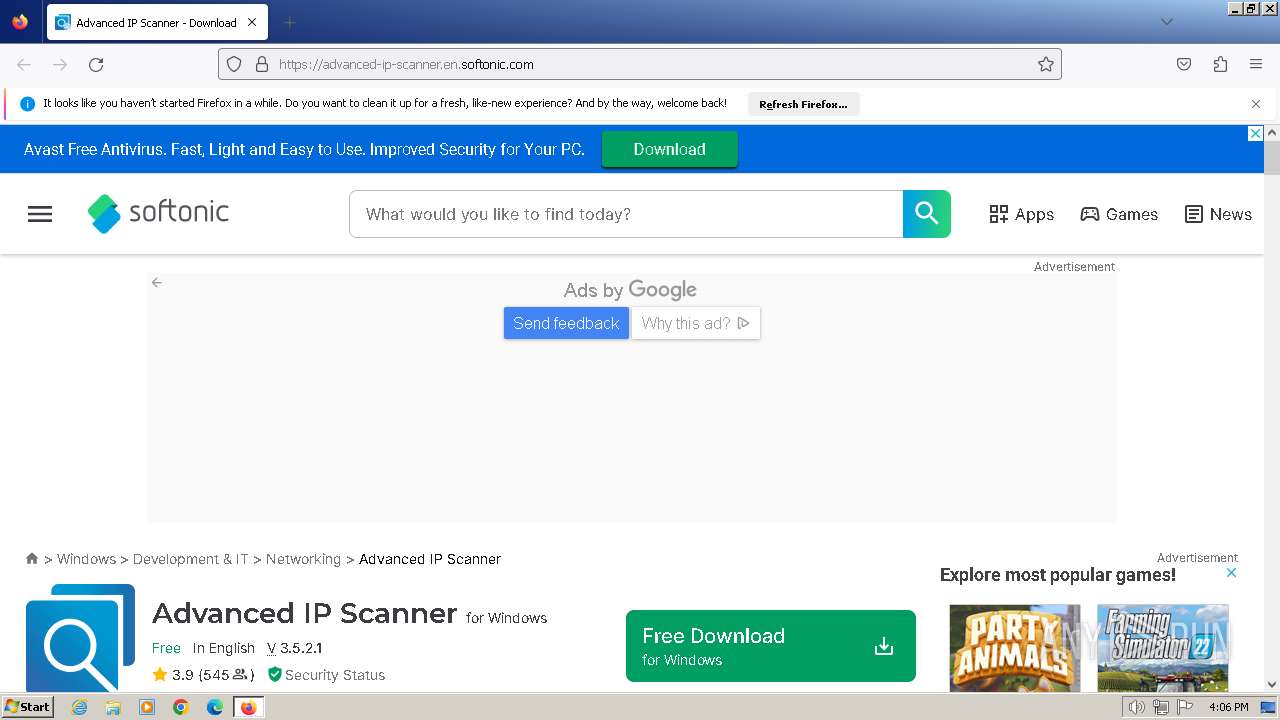Click the 3.9 star rating

pos(203,675)
